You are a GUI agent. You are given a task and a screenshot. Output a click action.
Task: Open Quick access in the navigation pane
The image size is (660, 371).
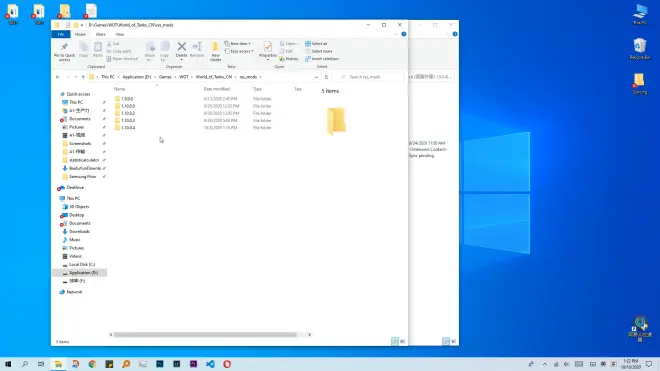(x=78, y=94)
